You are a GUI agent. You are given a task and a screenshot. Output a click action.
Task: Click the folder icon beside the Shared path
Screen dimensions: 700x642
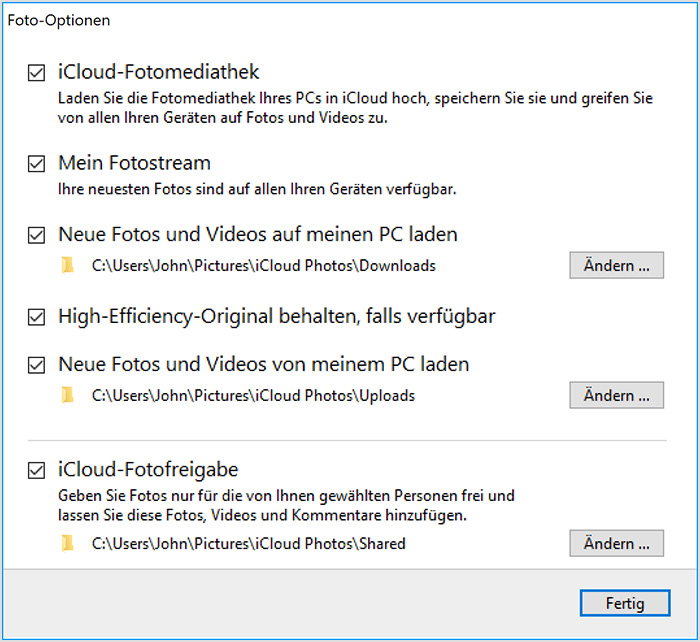tap(68, 544)
